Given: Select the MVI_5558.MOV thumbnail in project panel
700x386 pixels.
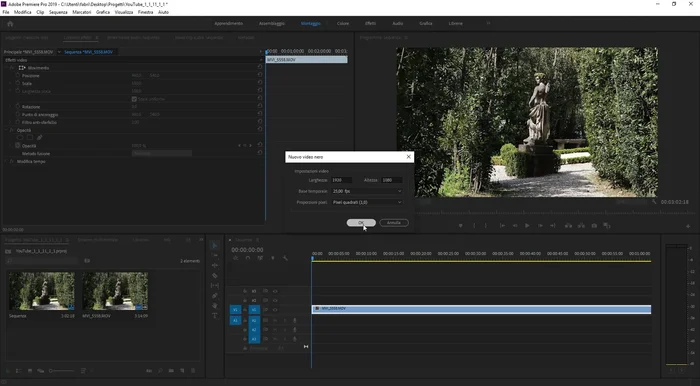Looking at the screenshot, I should 115,291.
